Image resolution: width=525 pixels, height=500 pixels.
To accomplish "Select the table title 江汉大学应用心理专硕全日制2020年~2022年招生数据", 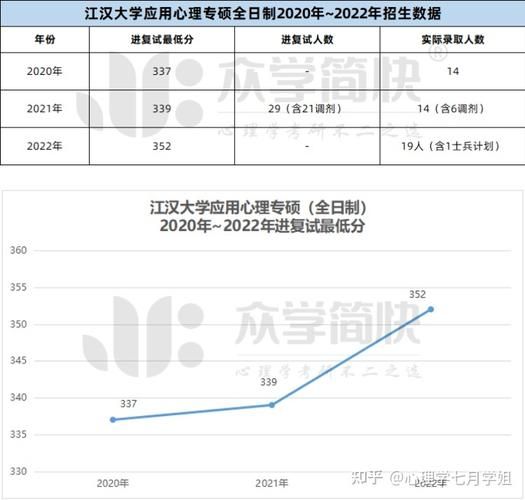I will 262,14.
